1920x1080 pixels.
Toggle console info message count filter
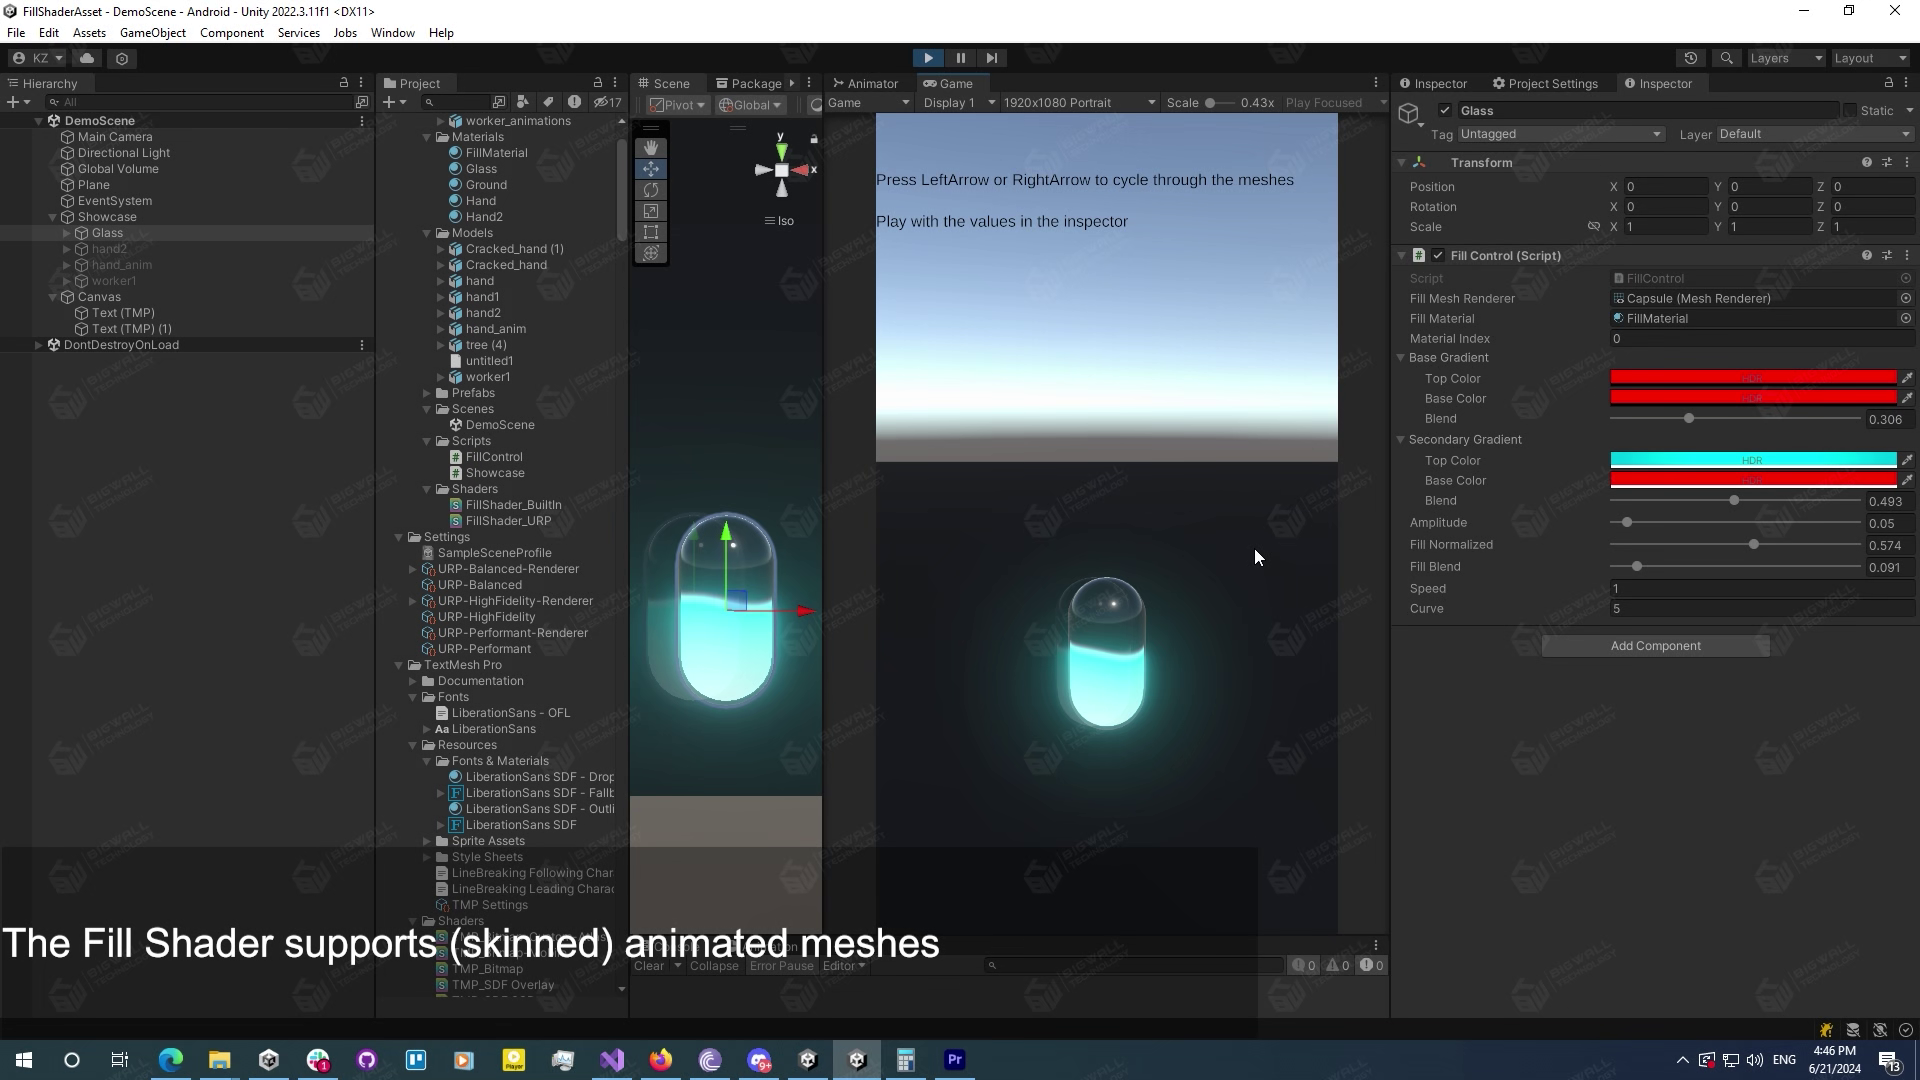1304,965
